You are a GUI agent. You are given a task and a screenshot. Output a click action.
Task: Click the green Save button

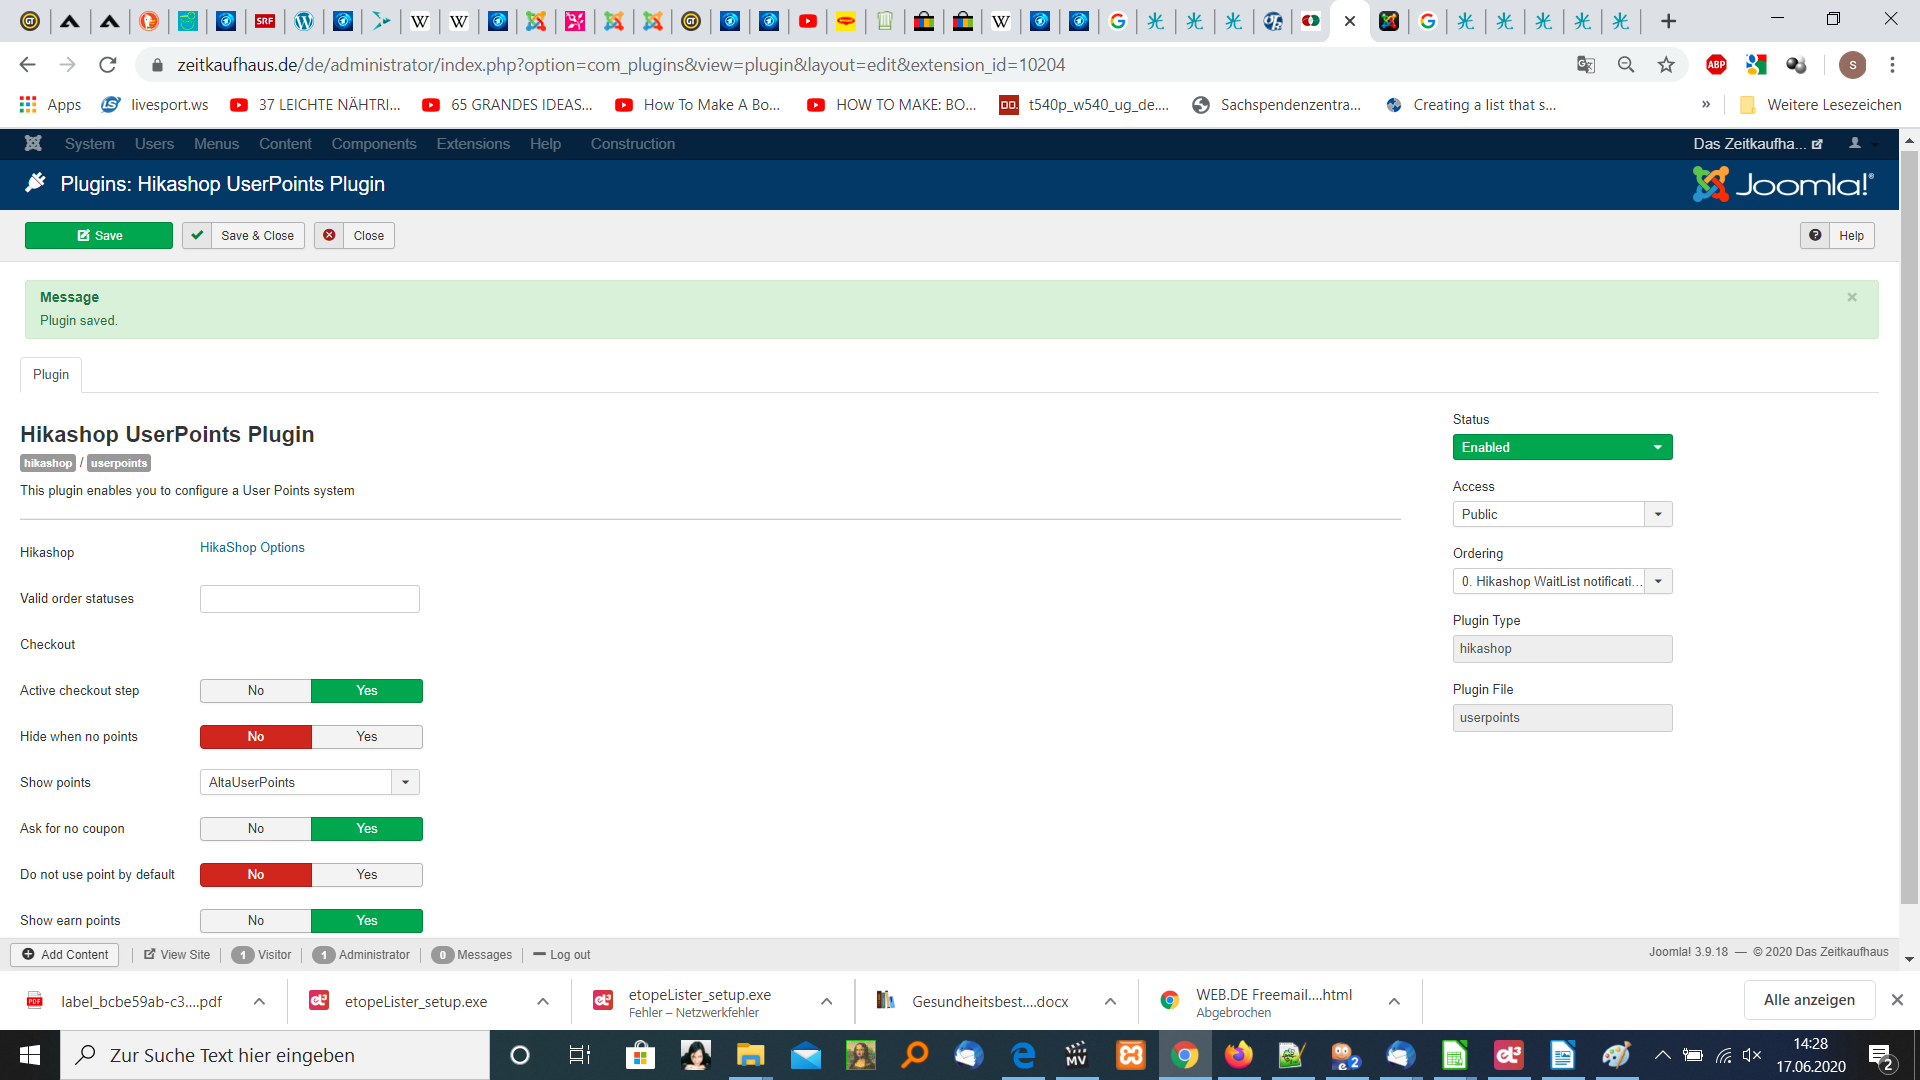tap(99, 236)
